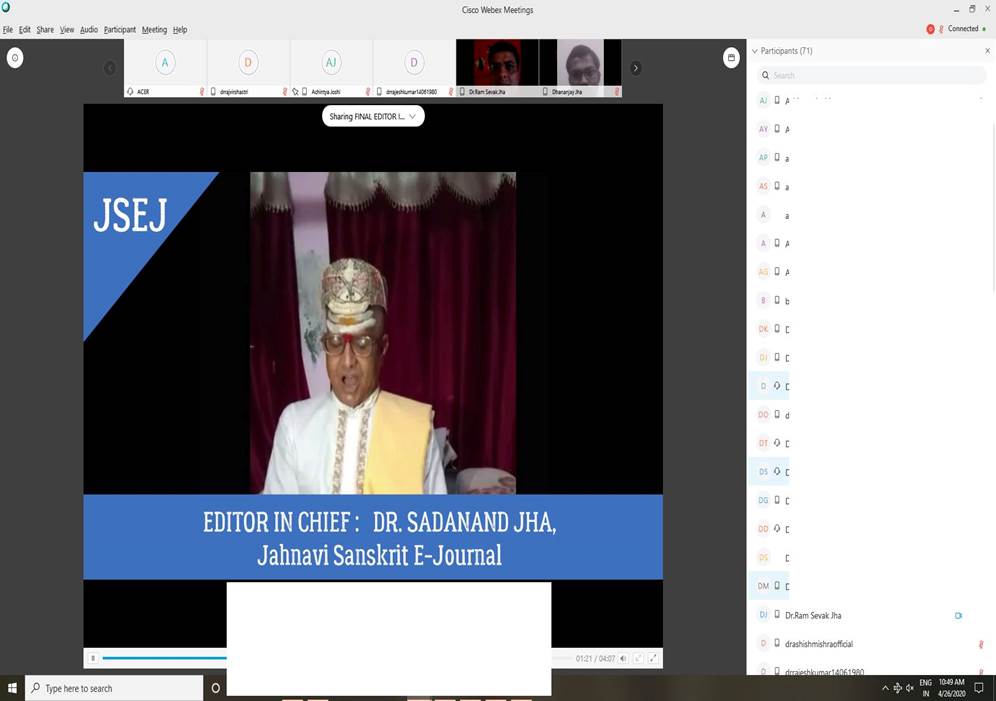Click the 01:21 / 04:07 time readout
Viewport: 996px width, 701px height.
click(595, 658)
